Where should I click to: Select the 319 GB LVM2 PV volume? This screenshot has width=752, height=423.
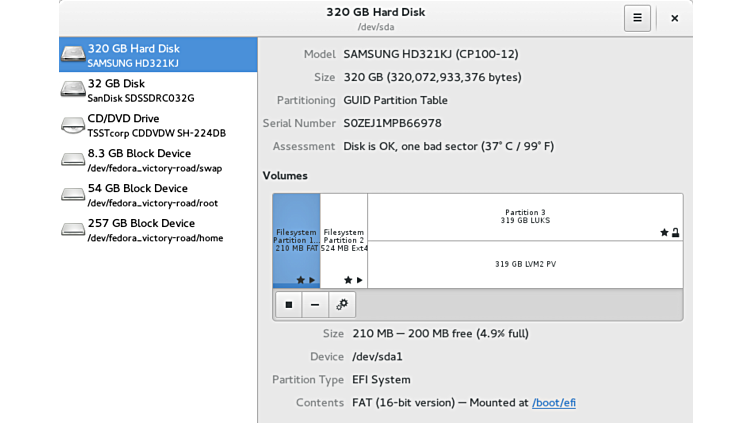coord(525,264)
